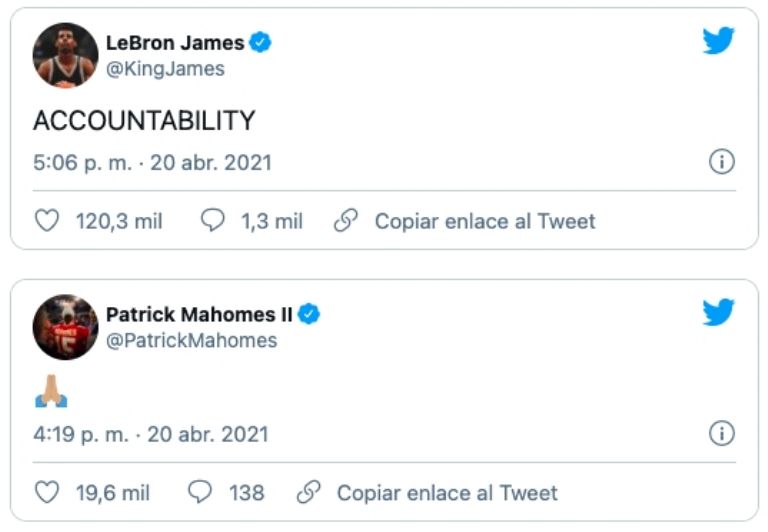The width and height of the screenshot is (768, 532).
Task: Like the ACCOUNTABILITY tweet with the heart
Action: pyautogui.click(x=47, y=221)
